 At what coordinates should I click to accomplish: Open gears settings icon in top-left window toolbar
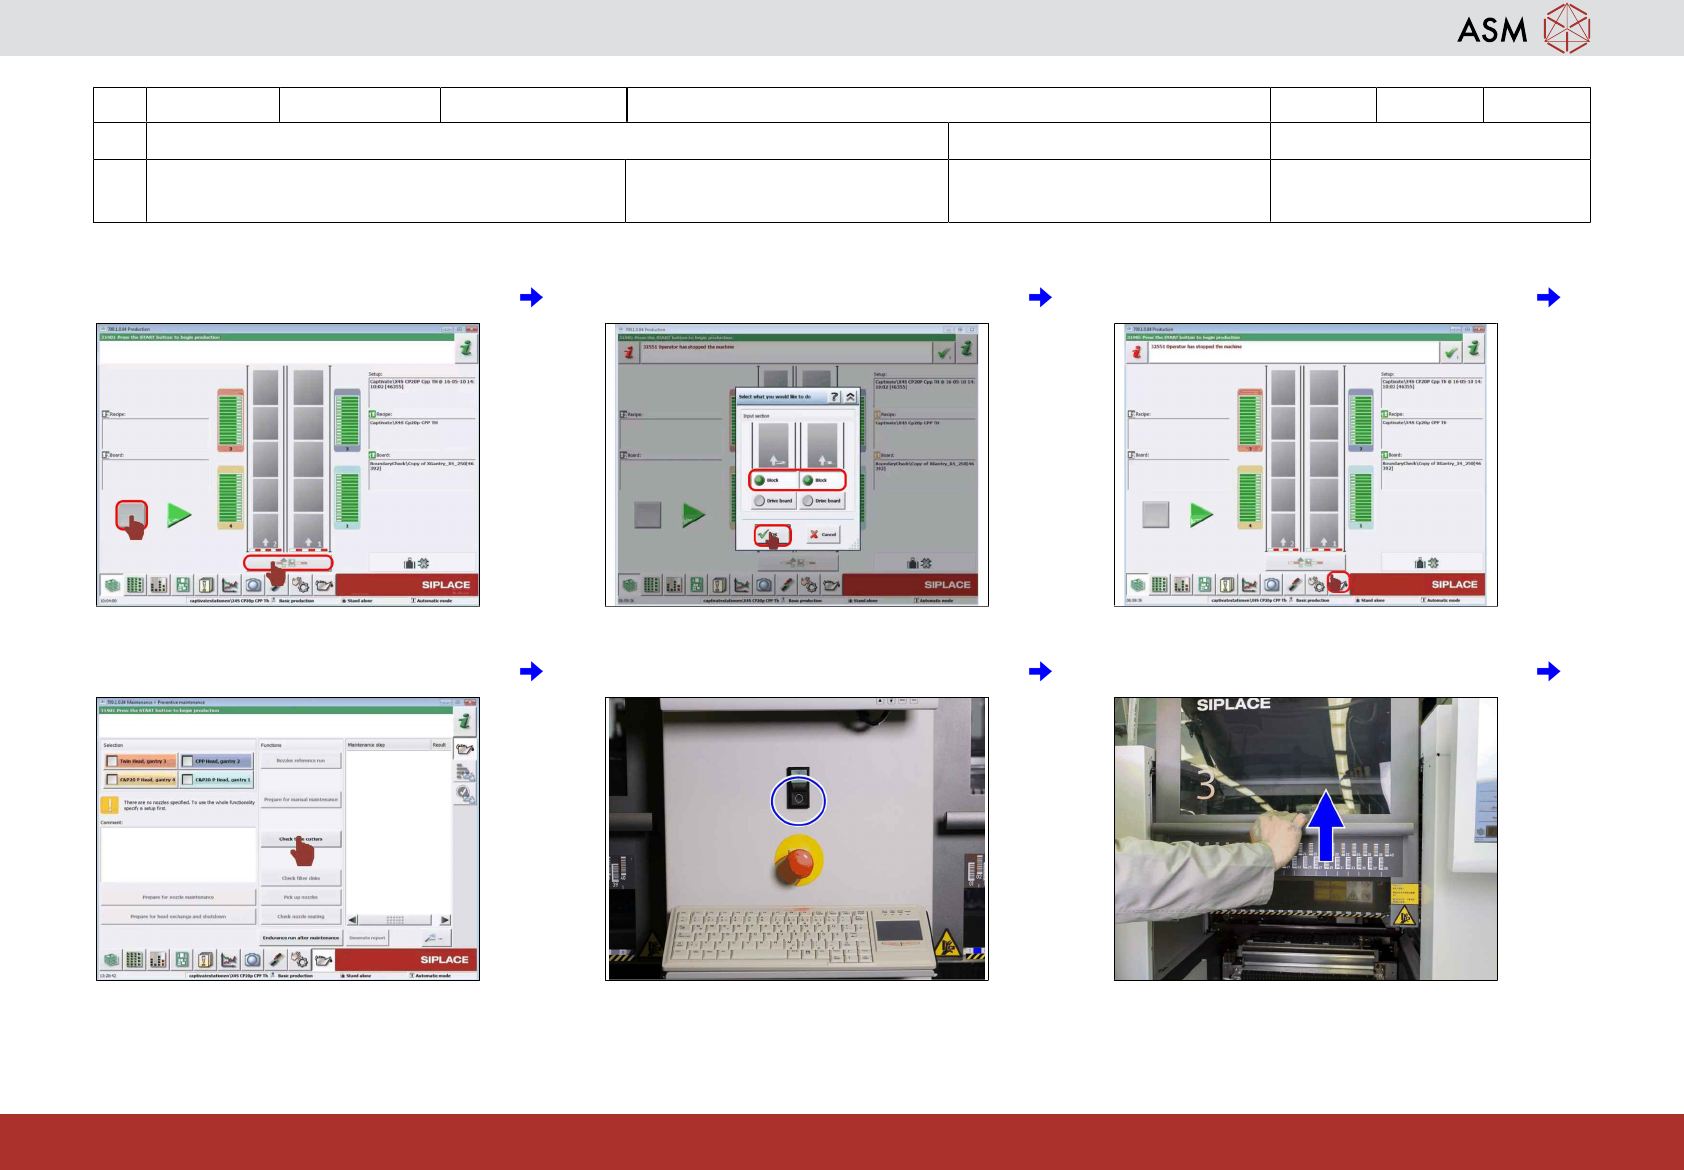click(300, 585)
